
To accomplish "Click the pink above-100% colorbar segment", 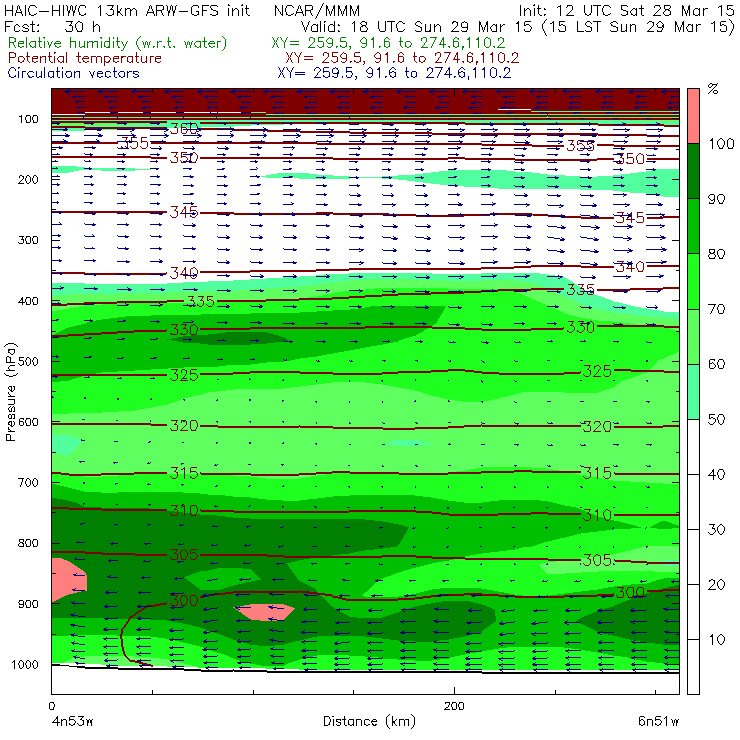I will (x=693, y=116).
